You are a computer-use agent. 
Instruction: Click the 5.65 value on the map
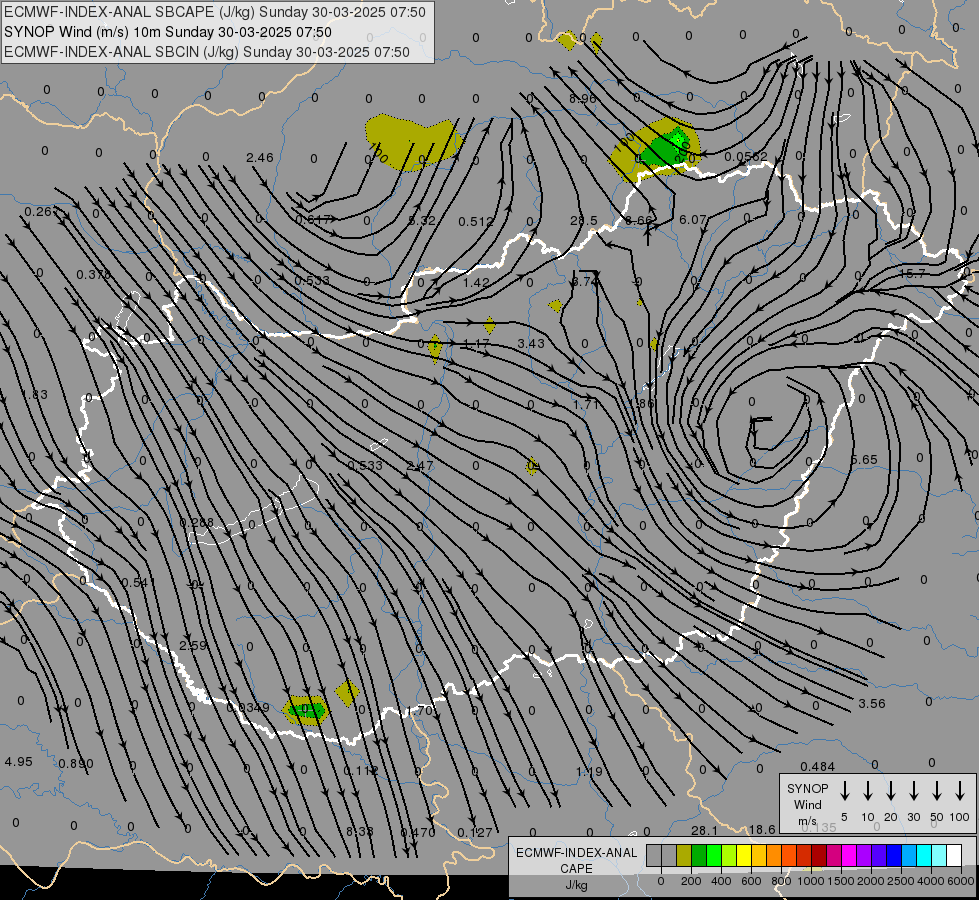pyautogui.click(x=863, y=459)
